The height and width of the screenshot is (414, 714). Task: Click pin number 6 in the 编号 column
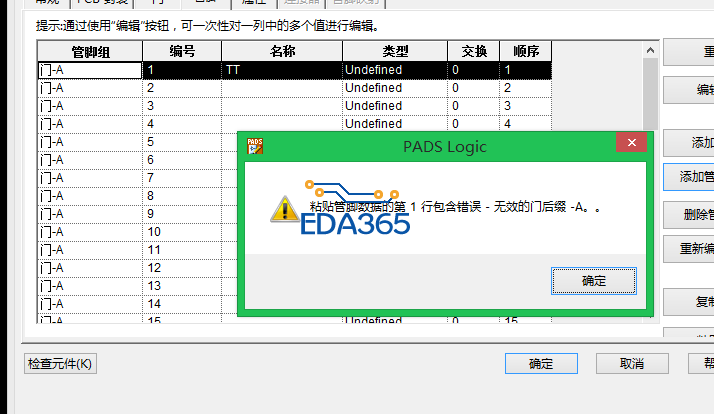pos(182,160)
